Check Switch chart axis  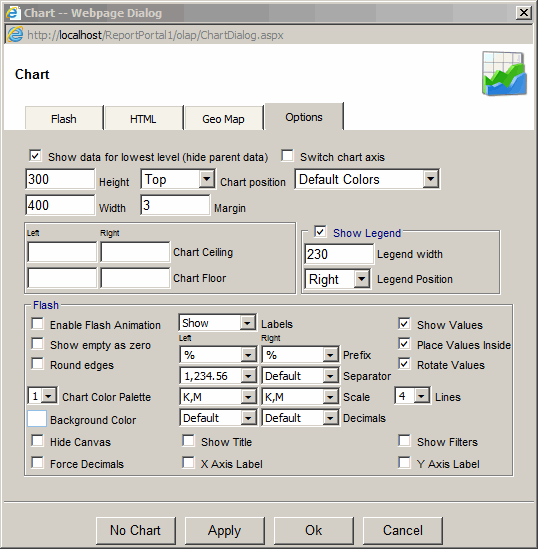[287, 155]
